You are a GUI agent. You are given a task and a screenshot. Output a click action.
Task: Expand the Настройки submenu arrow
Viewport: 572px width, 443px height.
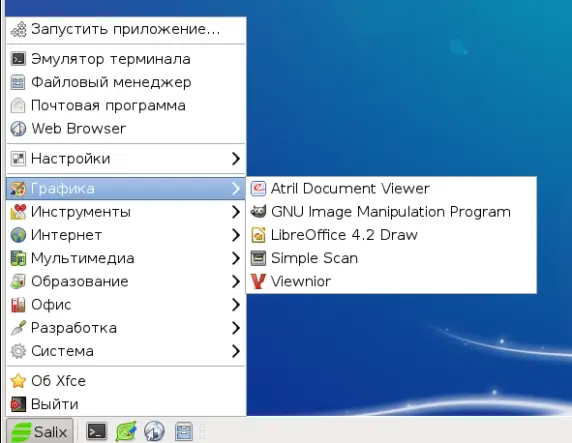point(236,158)
